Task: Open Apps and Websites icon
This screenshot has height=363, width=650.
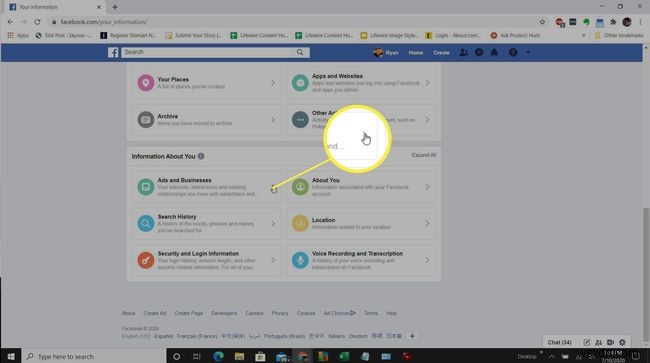Action: (x=300, y=83)
